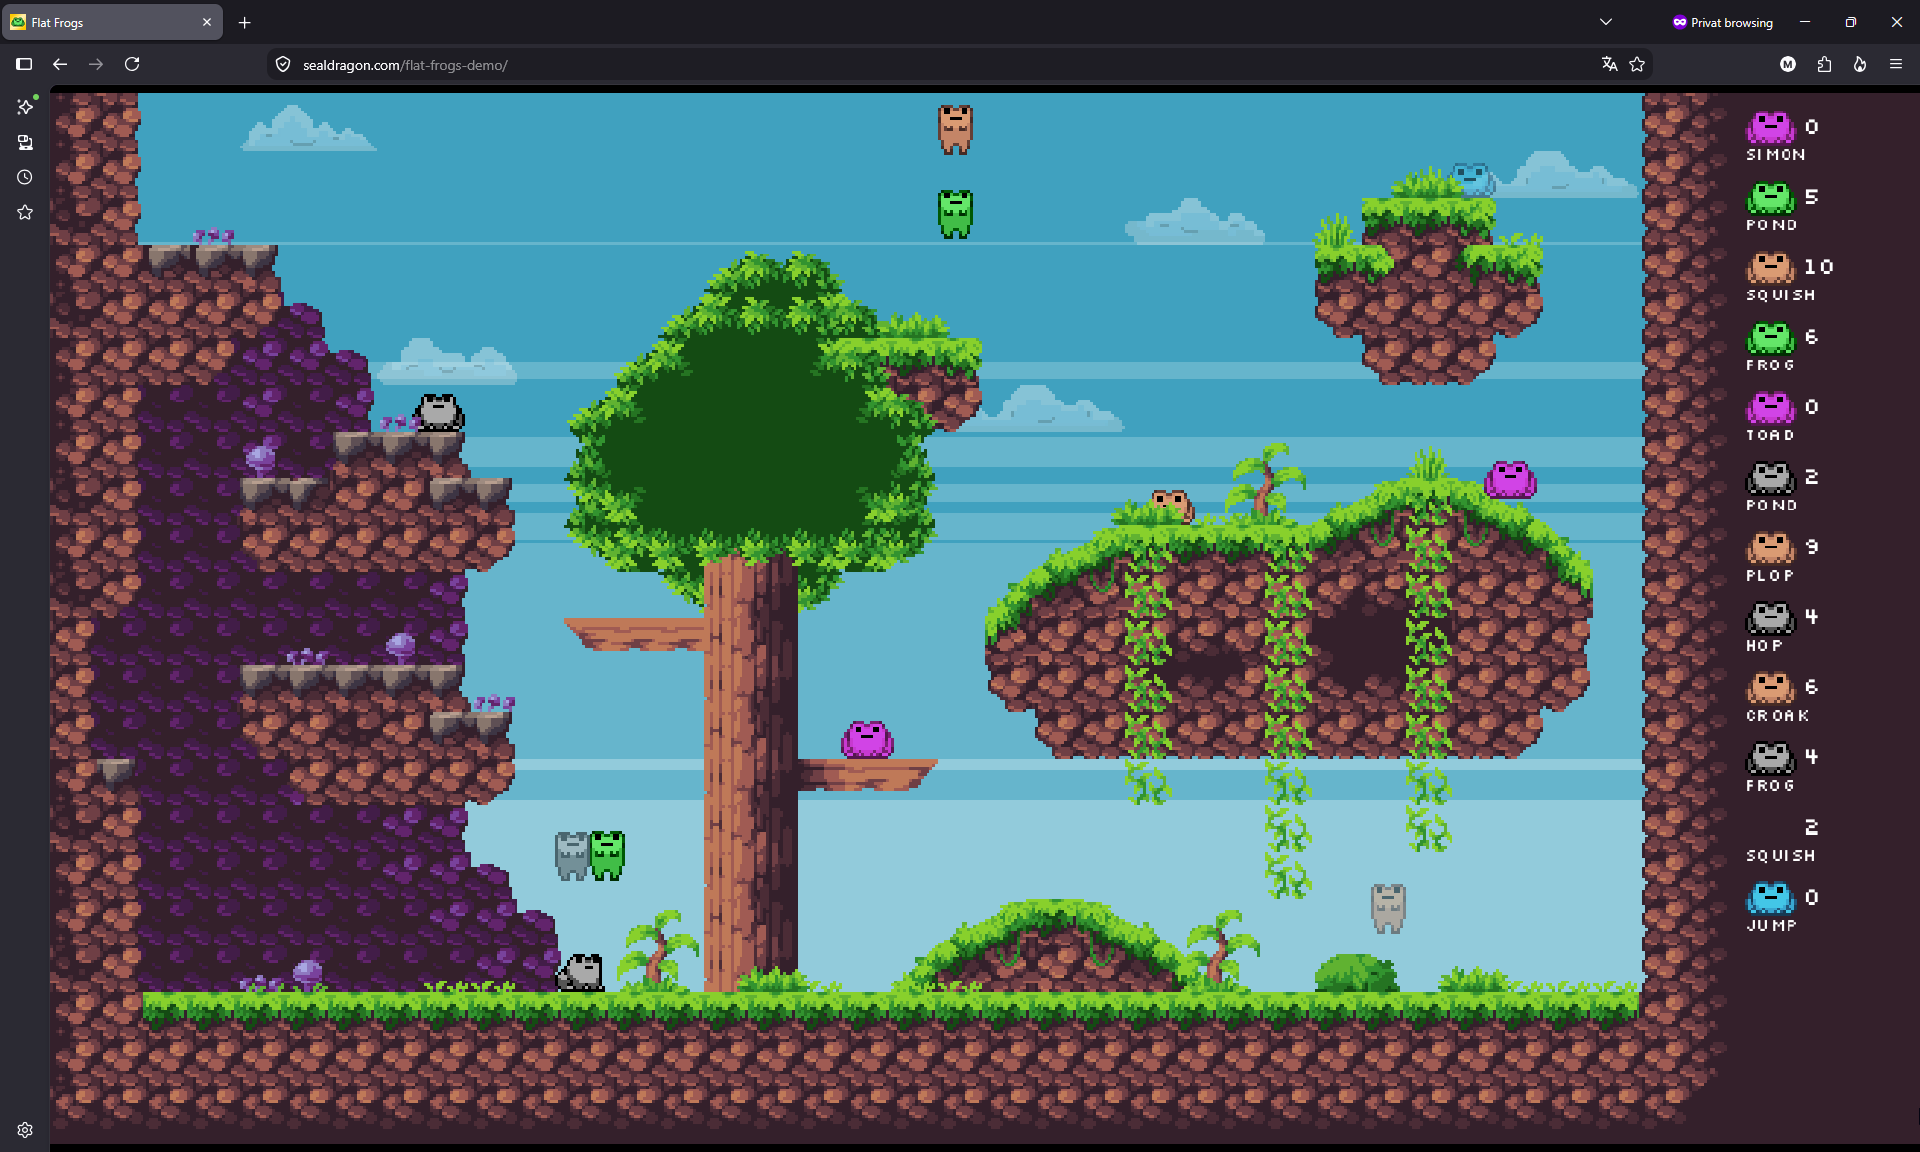Close the Flat Frogs tab

coord(207,22)
